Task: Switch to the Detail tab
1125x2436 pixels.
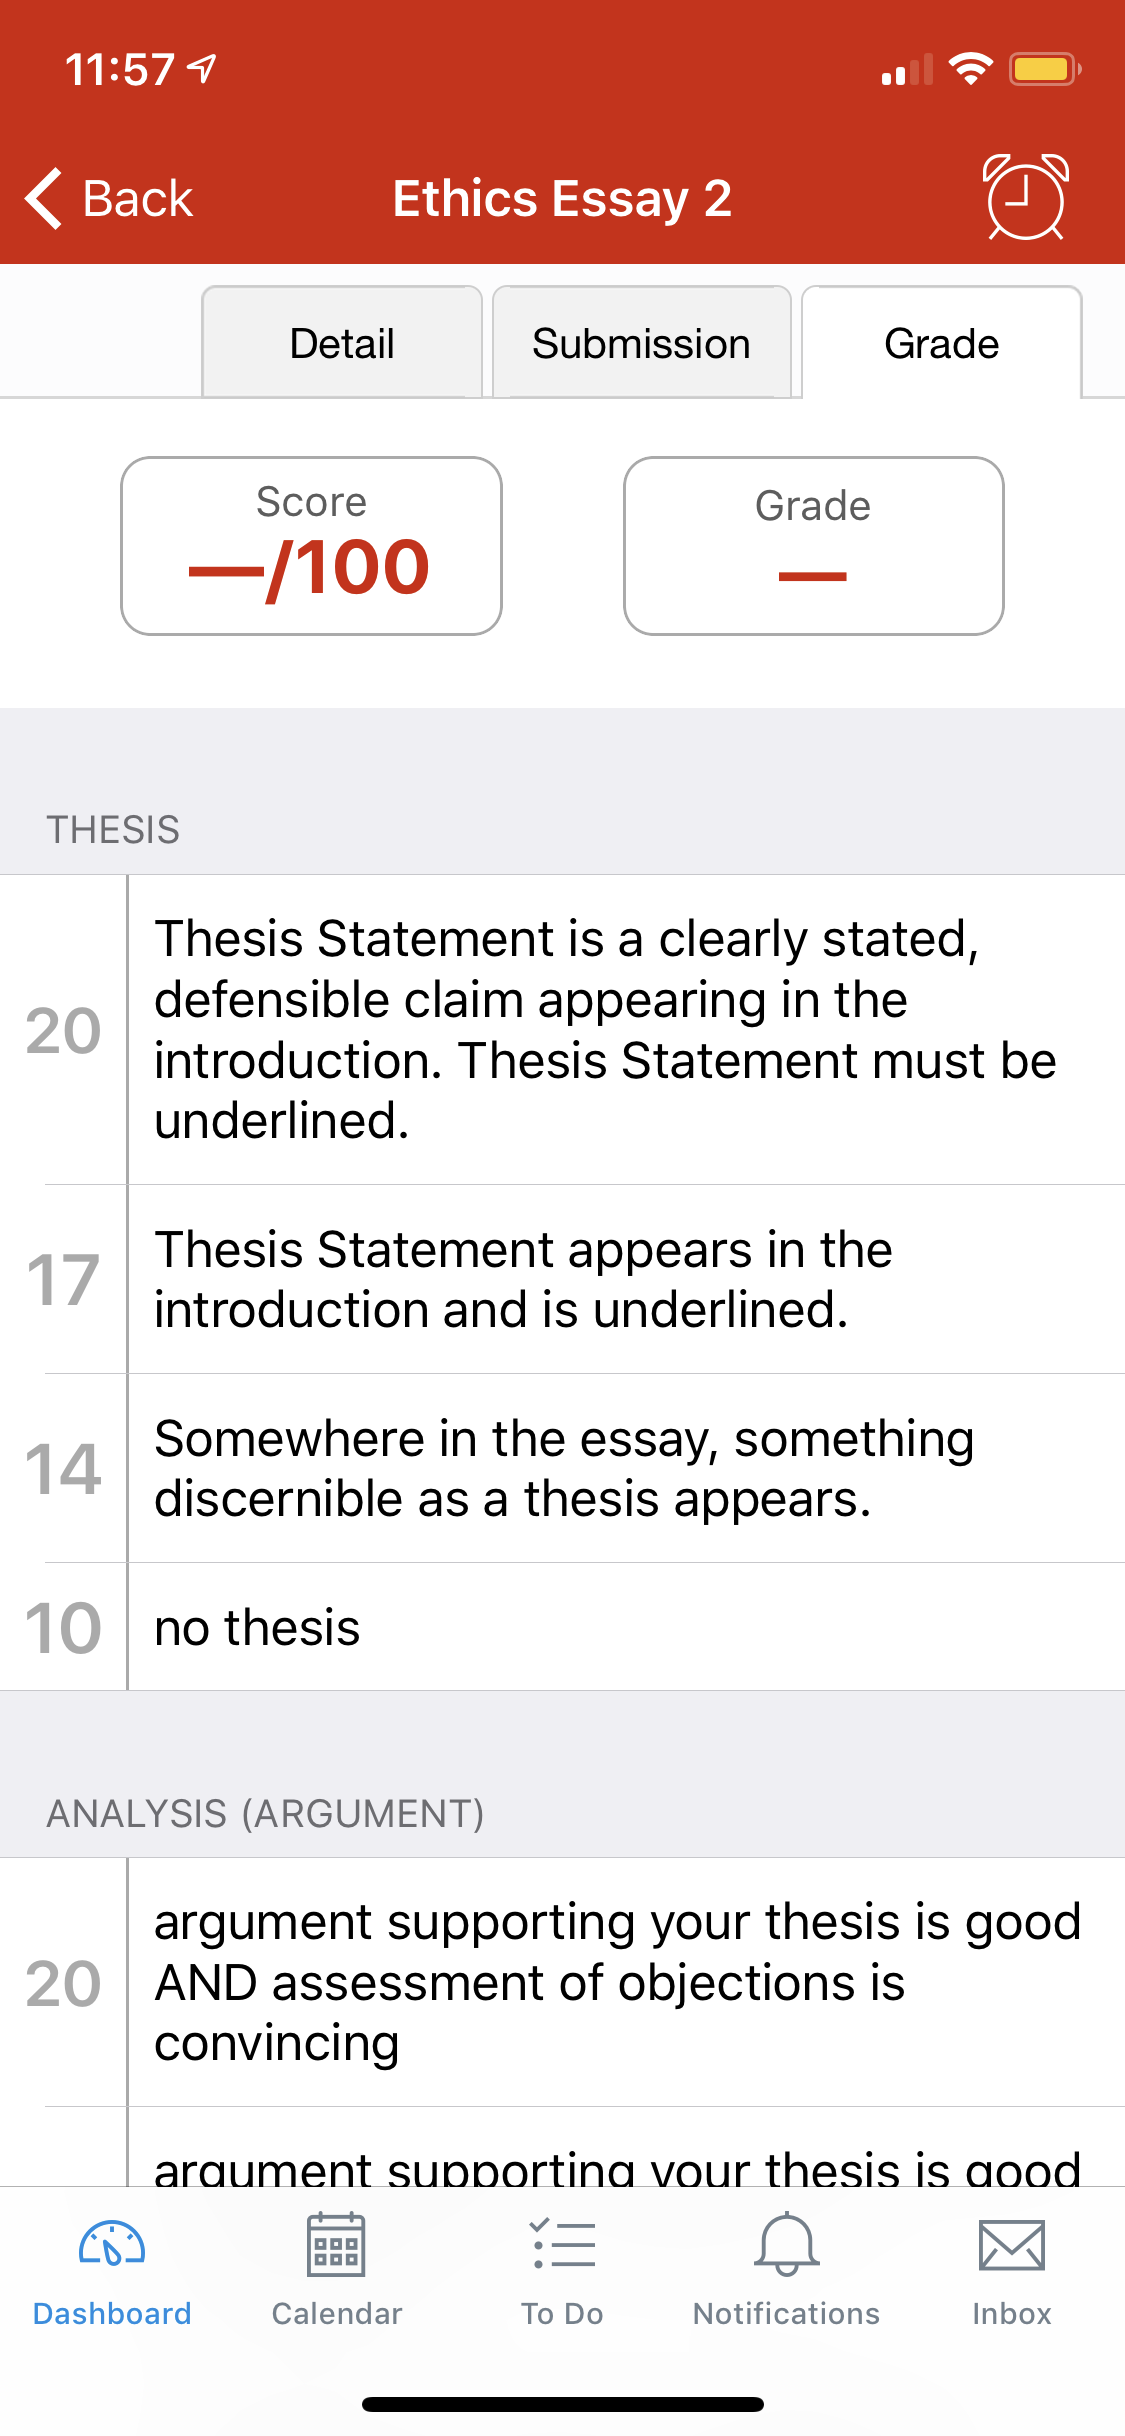Action: 342,342
